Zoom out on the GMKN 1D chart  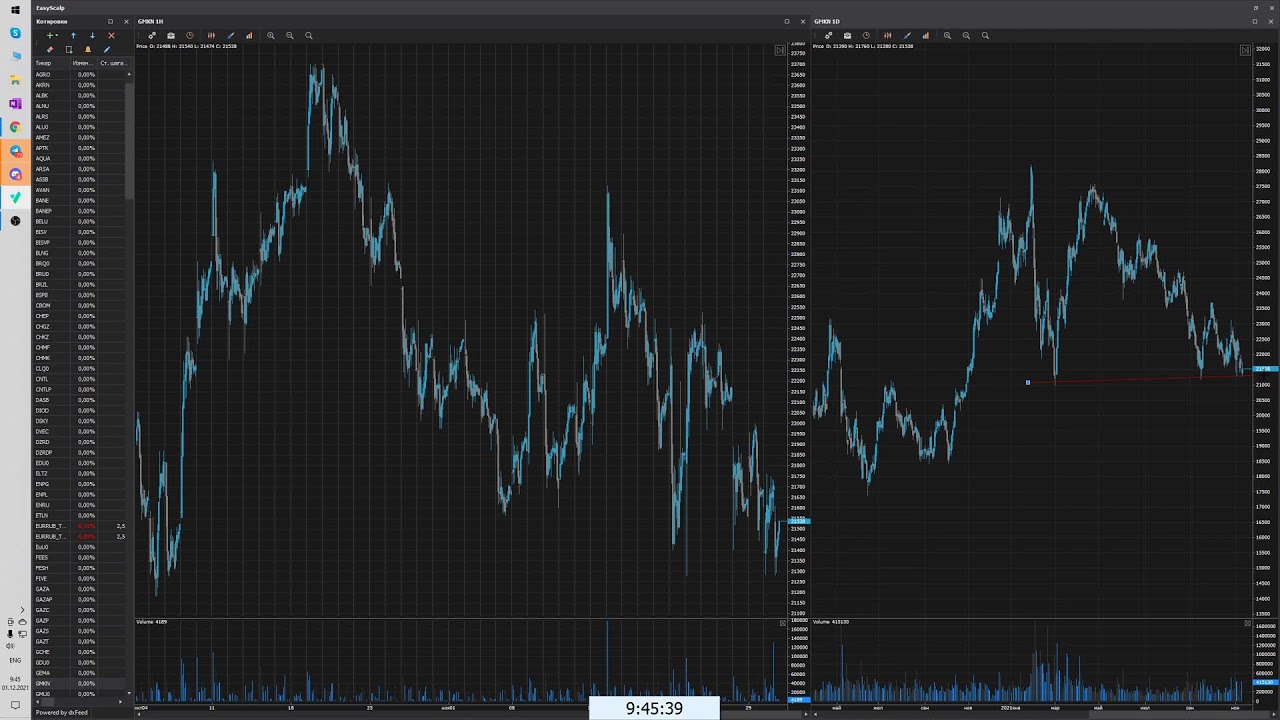966,36
